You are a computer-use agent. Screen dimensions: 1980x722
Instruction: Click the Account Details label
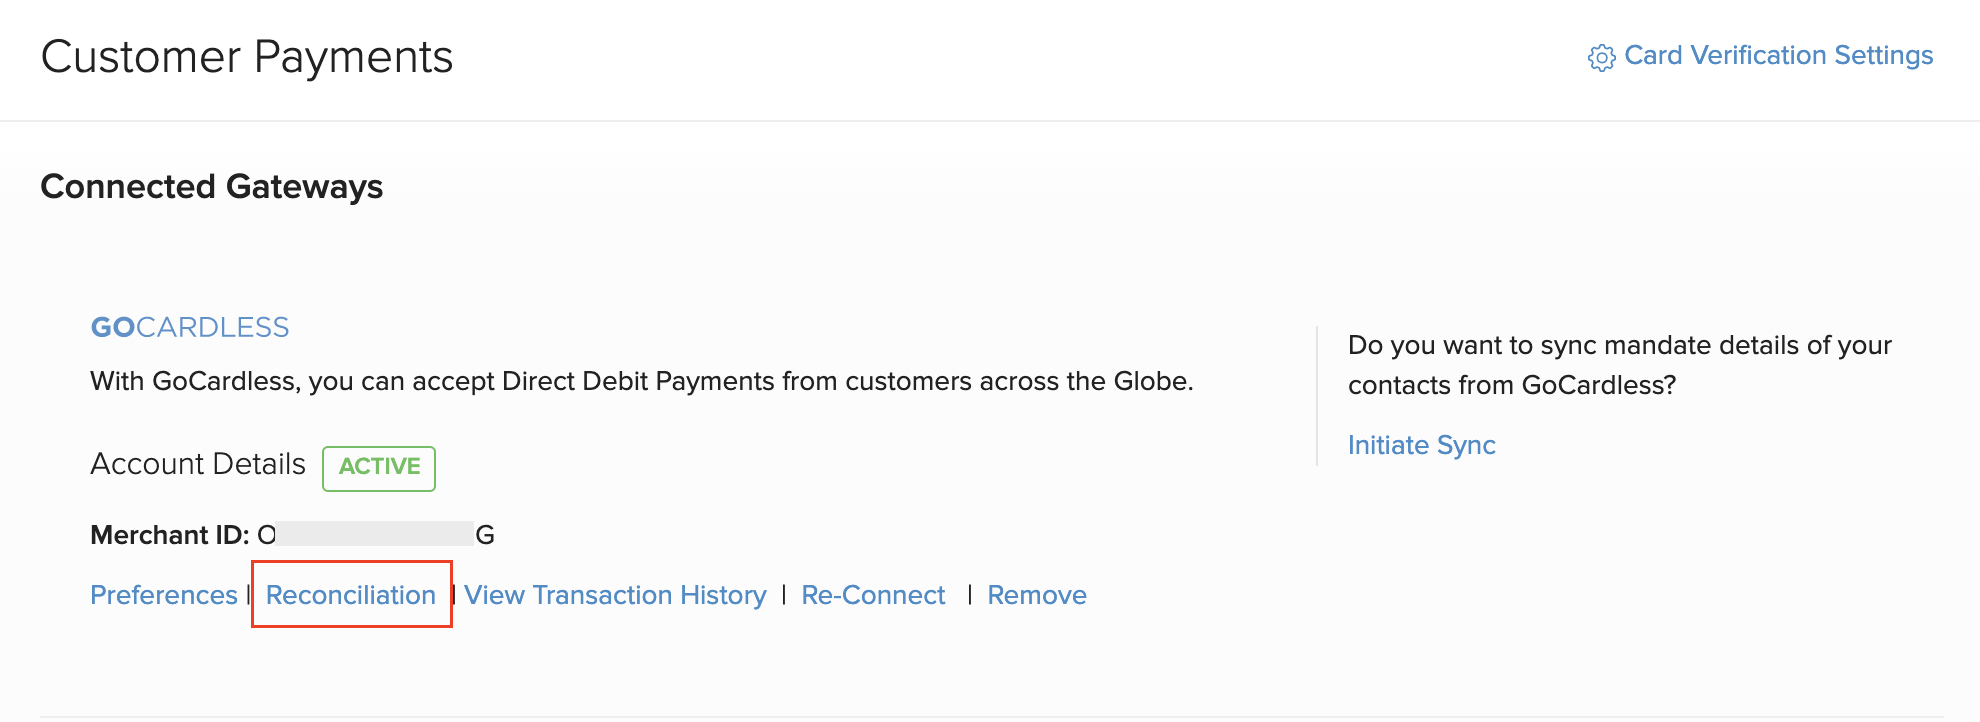[198, 464]
